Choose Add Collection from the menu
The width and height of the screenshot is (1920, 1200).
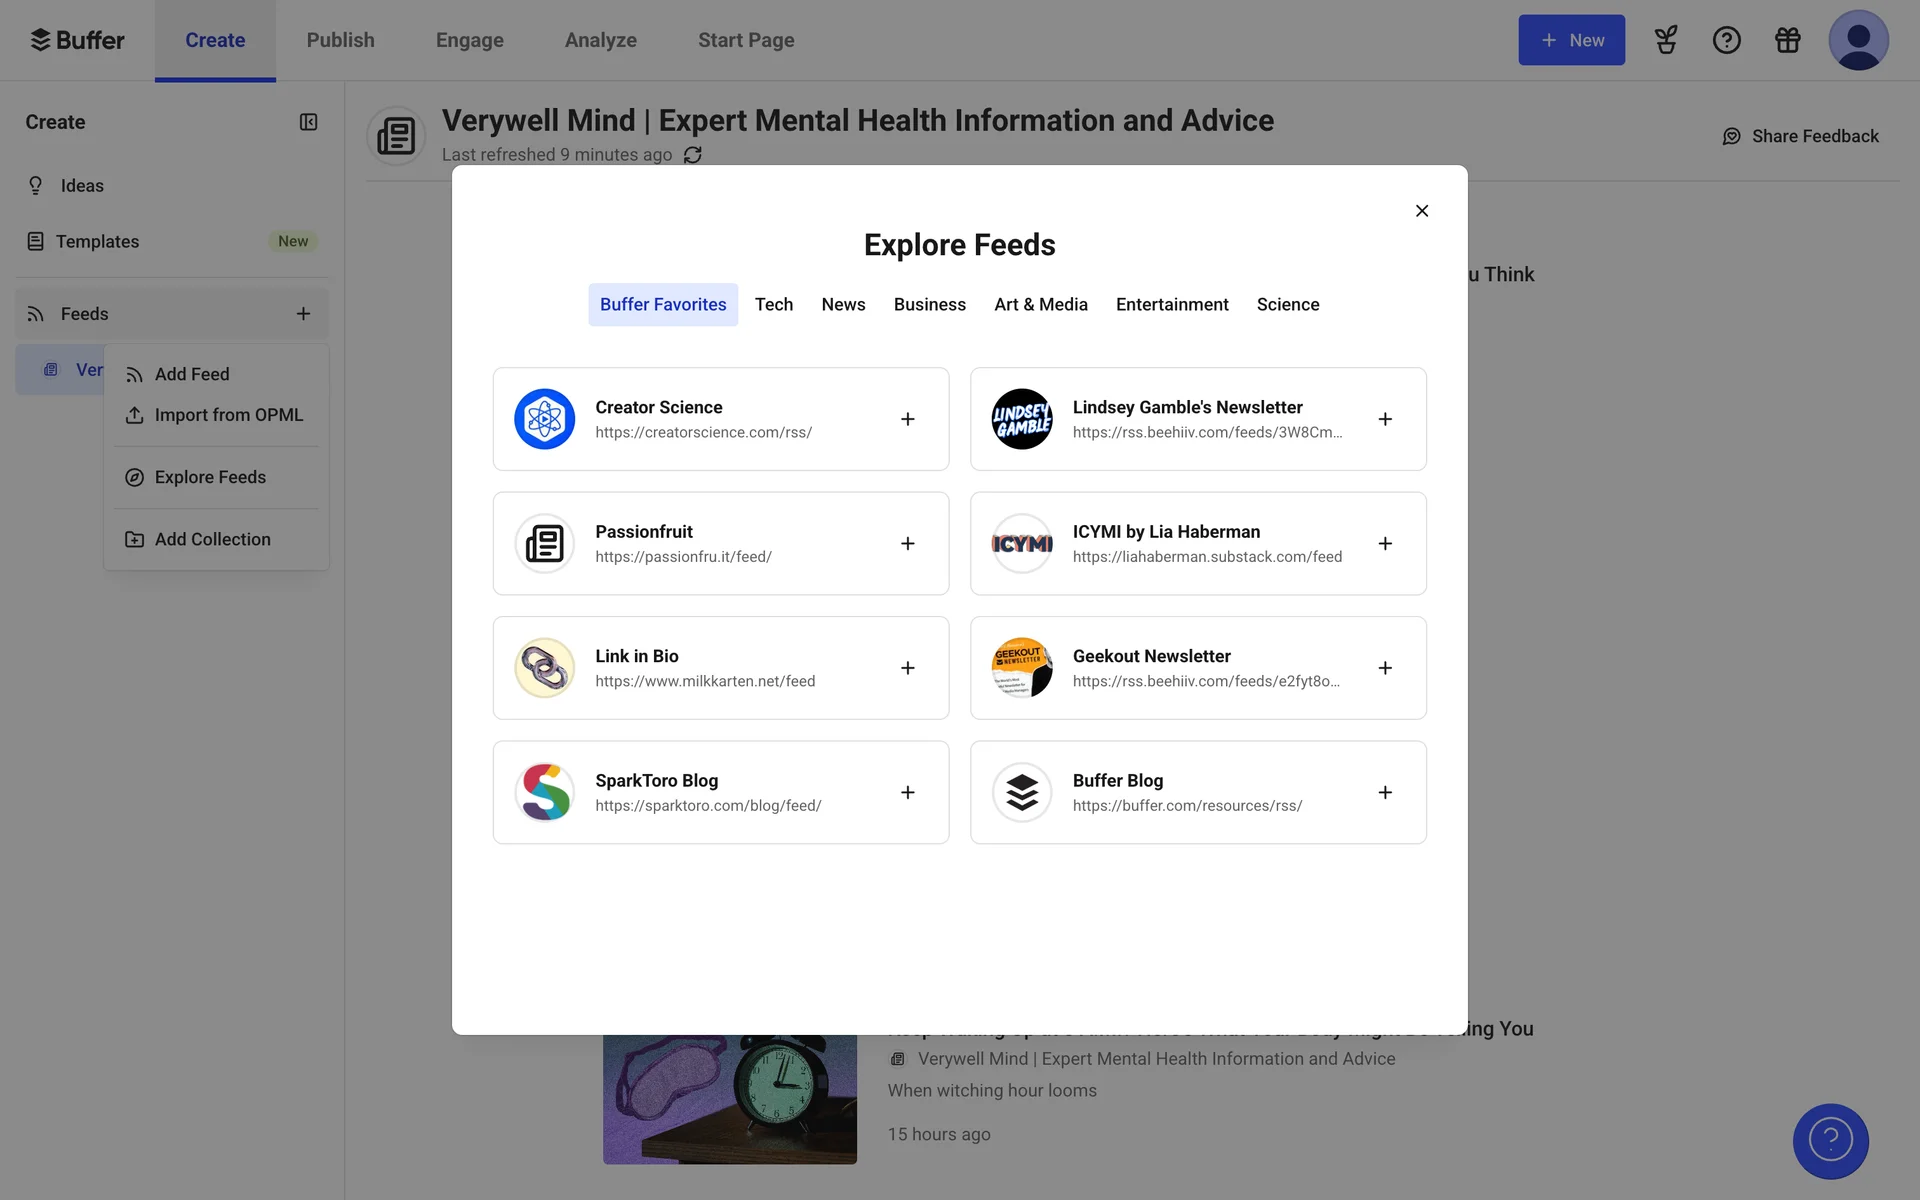pos(212,540)
